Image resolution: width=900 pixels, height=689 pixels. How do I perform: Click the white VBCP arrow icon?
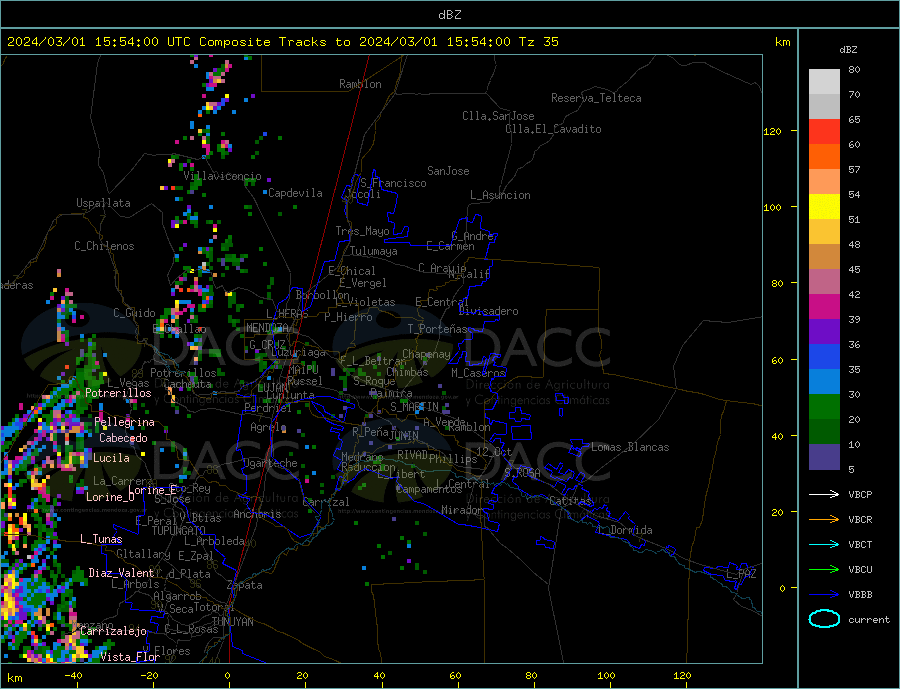824,494
